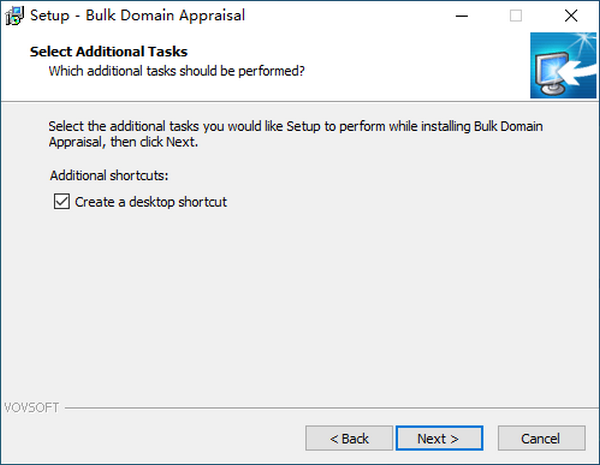The width and height of the screenshot is (600, 465).
Task: Click blank white header area left of wizard image
Action: tap(420, 64)
